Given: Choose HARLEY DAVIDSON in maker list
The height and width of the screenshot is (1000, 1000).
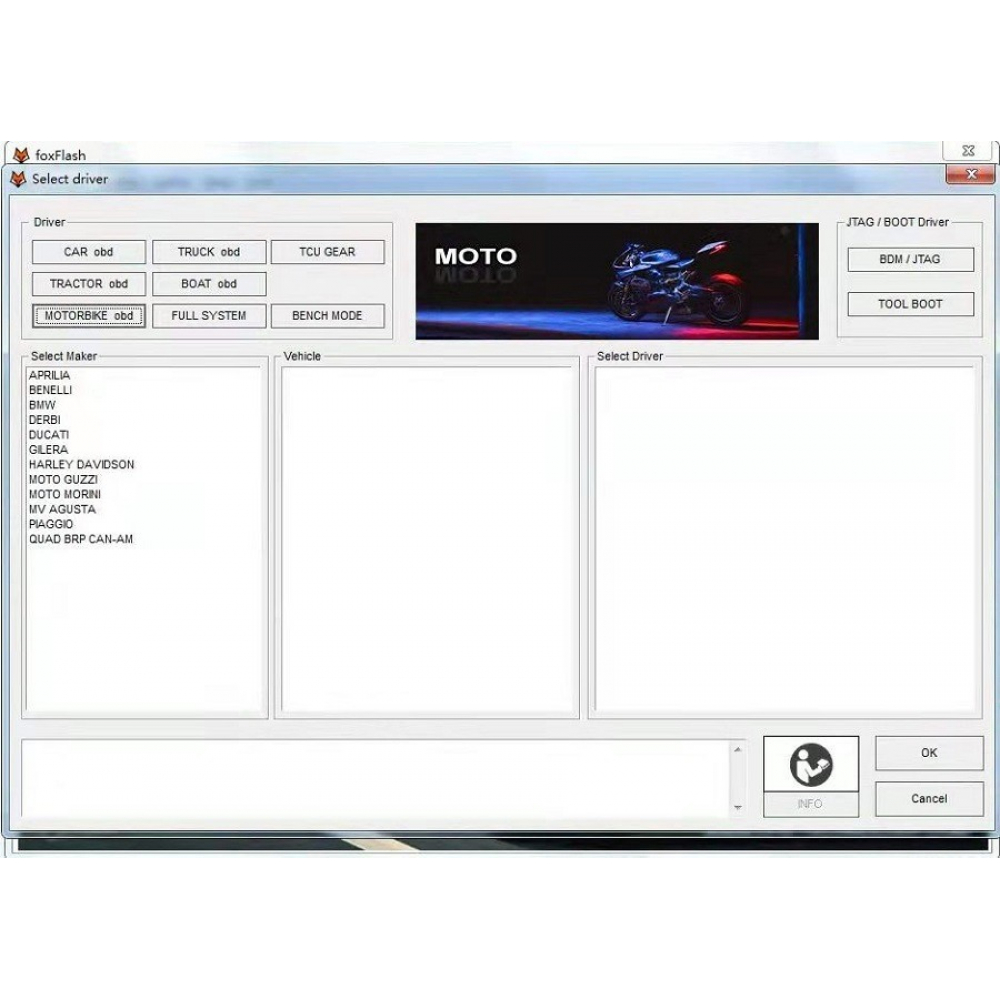Looking at the screenshot, I should (81, 465).
